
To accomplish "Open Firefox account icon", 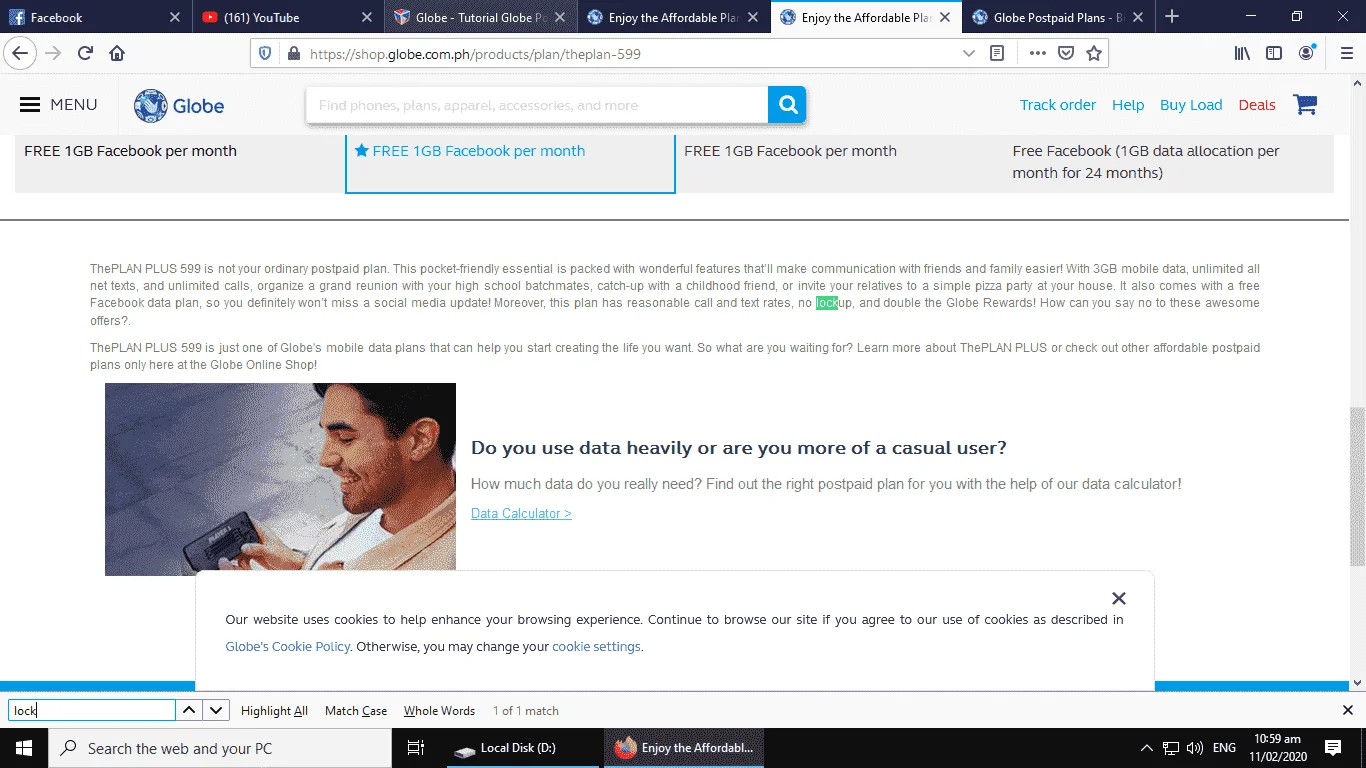I will click(1307, 54).
